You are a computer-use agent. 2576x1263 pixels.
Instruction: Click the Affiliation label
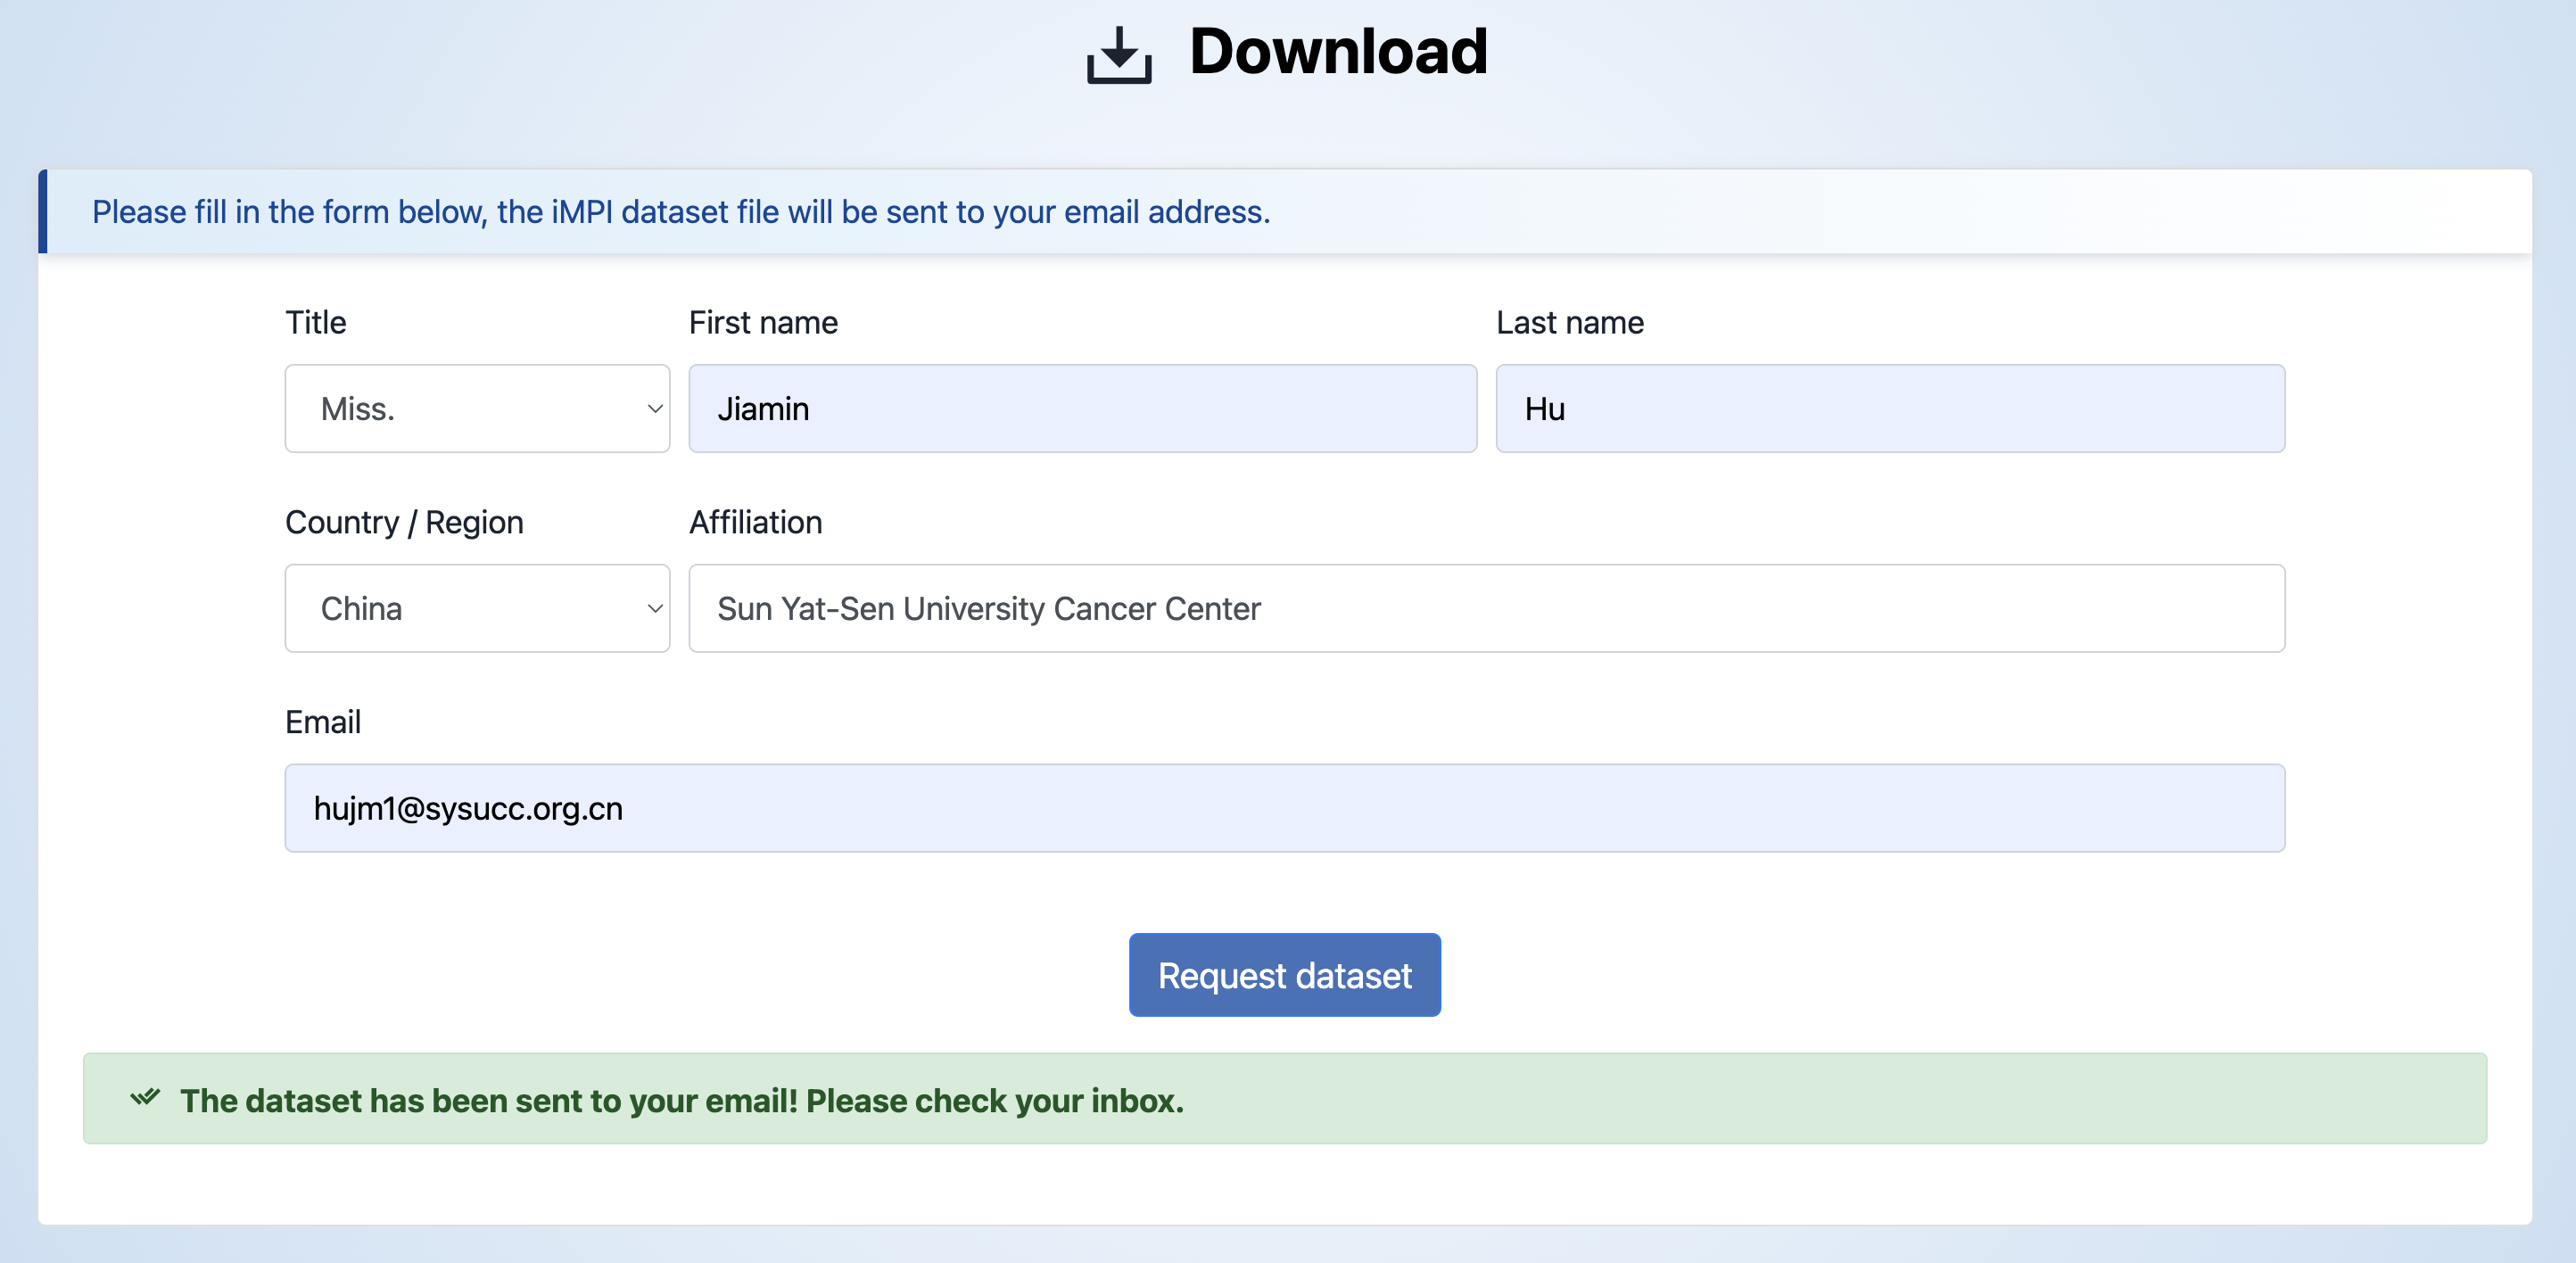[755, 521]
